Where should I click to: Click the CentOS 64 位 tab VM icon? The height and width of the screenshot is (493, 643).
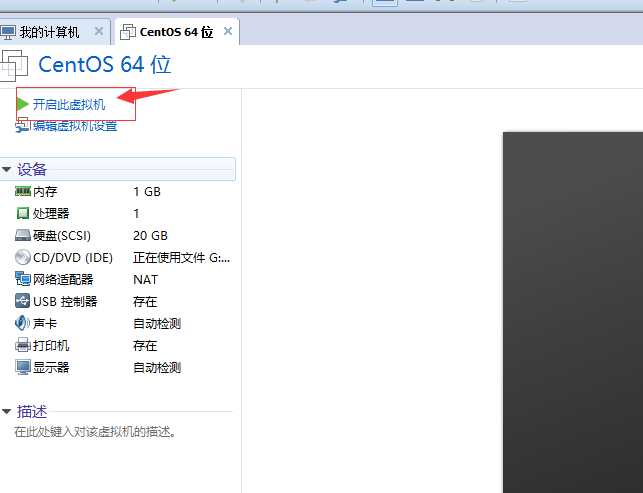click(128, 32)
